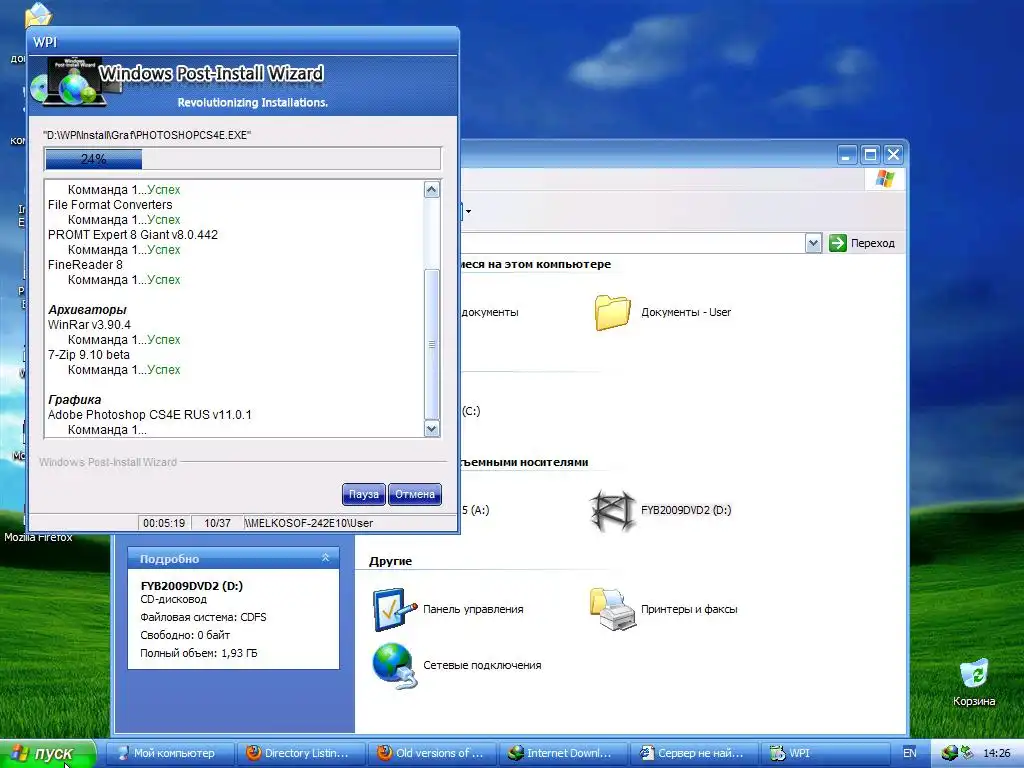Open Принтеры и факсы icon
Viewport: 1024px width, 768px height.
coord(612,609)
